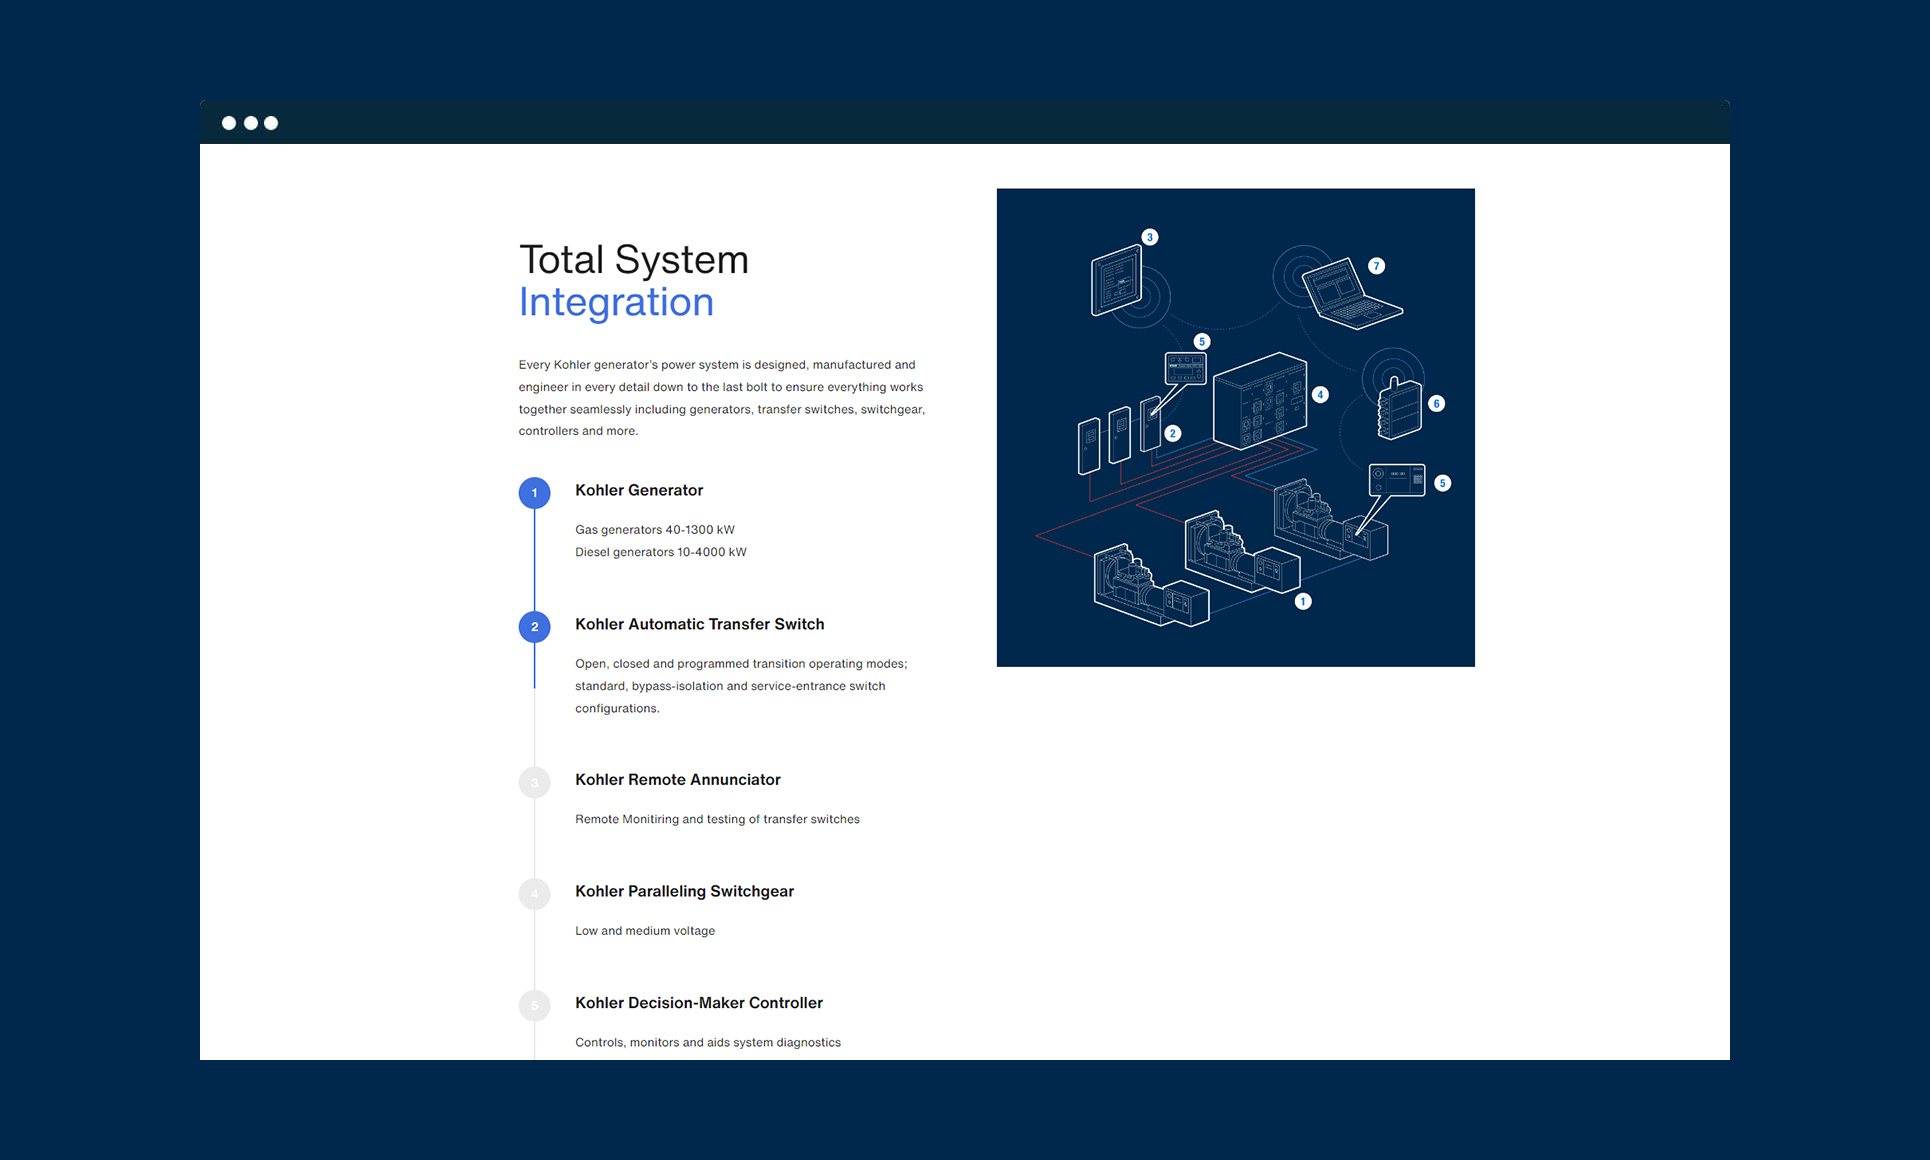This screenshot has height=1160, width=1930.
Task: Click the laptop icon in the diagram
Action: (1352, 294)
